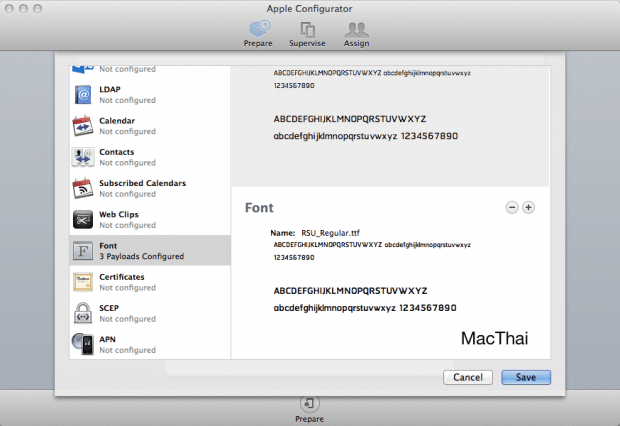This screenshot has height=426, width=620.
Task: Click the Font section heading
Action: pos(259,208)
